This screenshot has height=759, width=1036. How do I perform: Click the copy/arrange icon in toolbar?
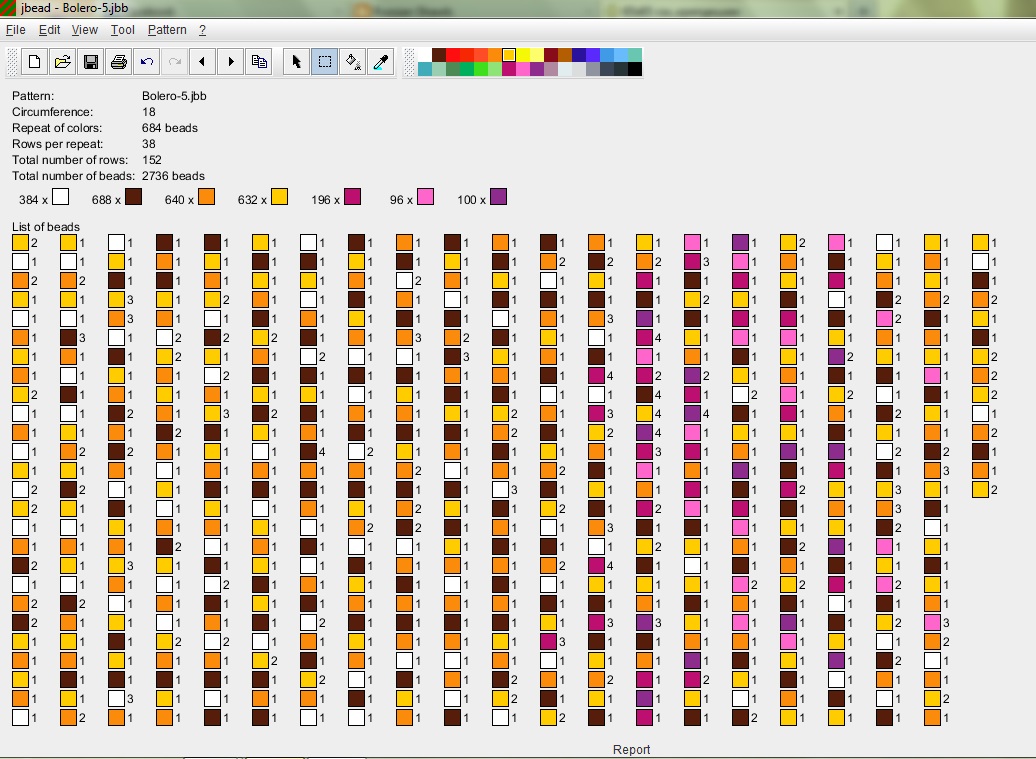[259, 62]
